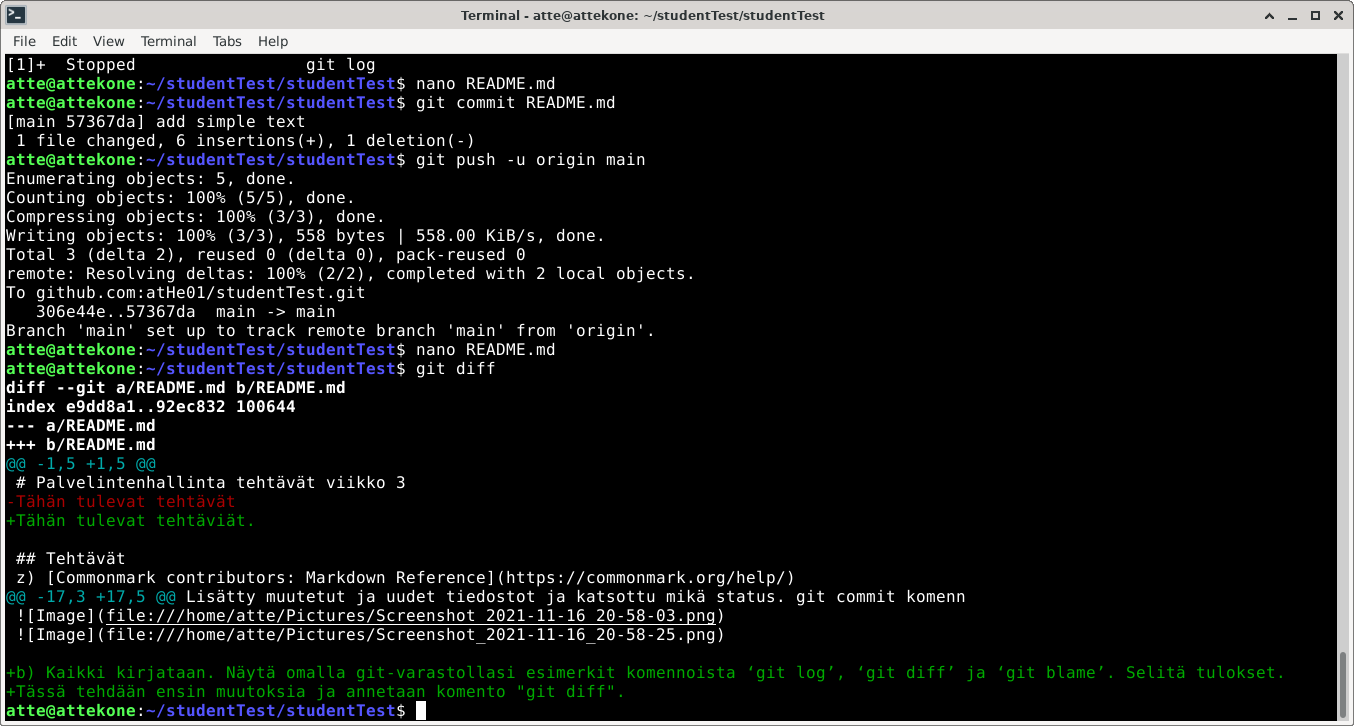Image resolution: width=1354 pixels, height=726 pixels.
Task: Click 'diff --git a/README.md b/README.md' line
Action: (176, 388)
